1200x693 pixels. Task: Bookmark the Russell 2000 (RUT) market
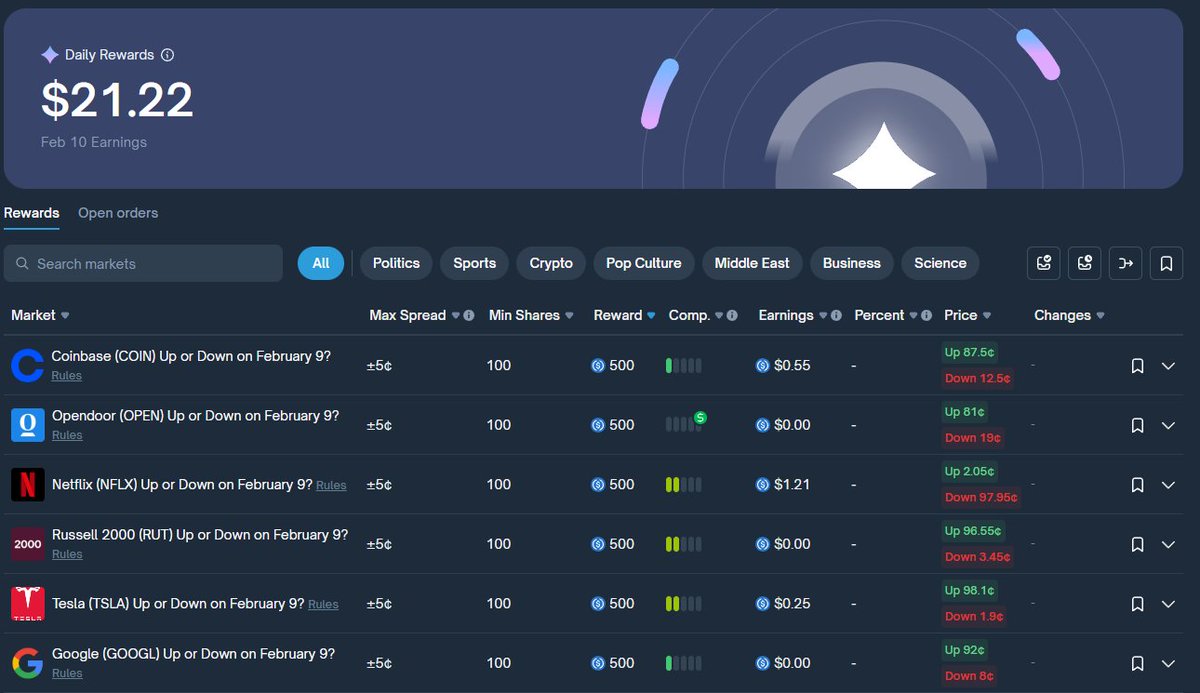click(1137, 544)
